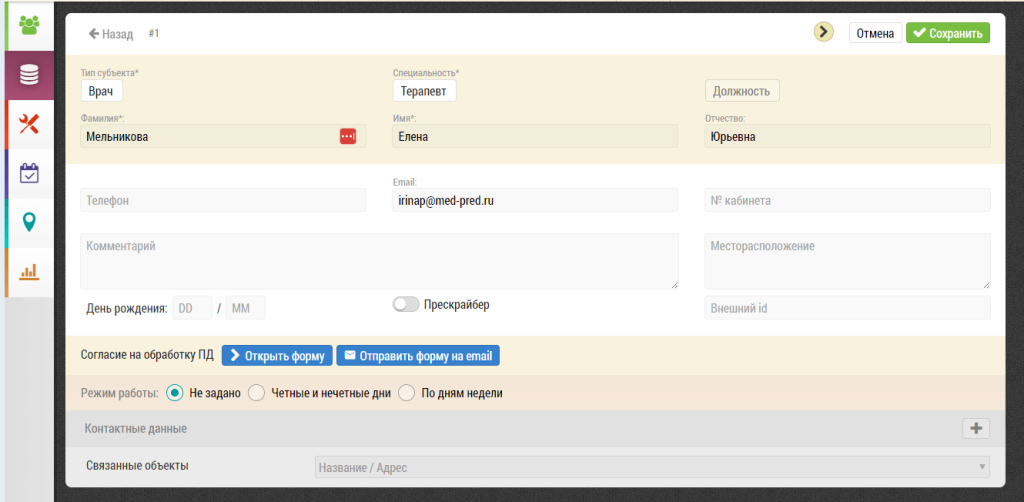Open the database sidebar icon
The height and width of the screenshot is (502, 1024).
(29, 75)
